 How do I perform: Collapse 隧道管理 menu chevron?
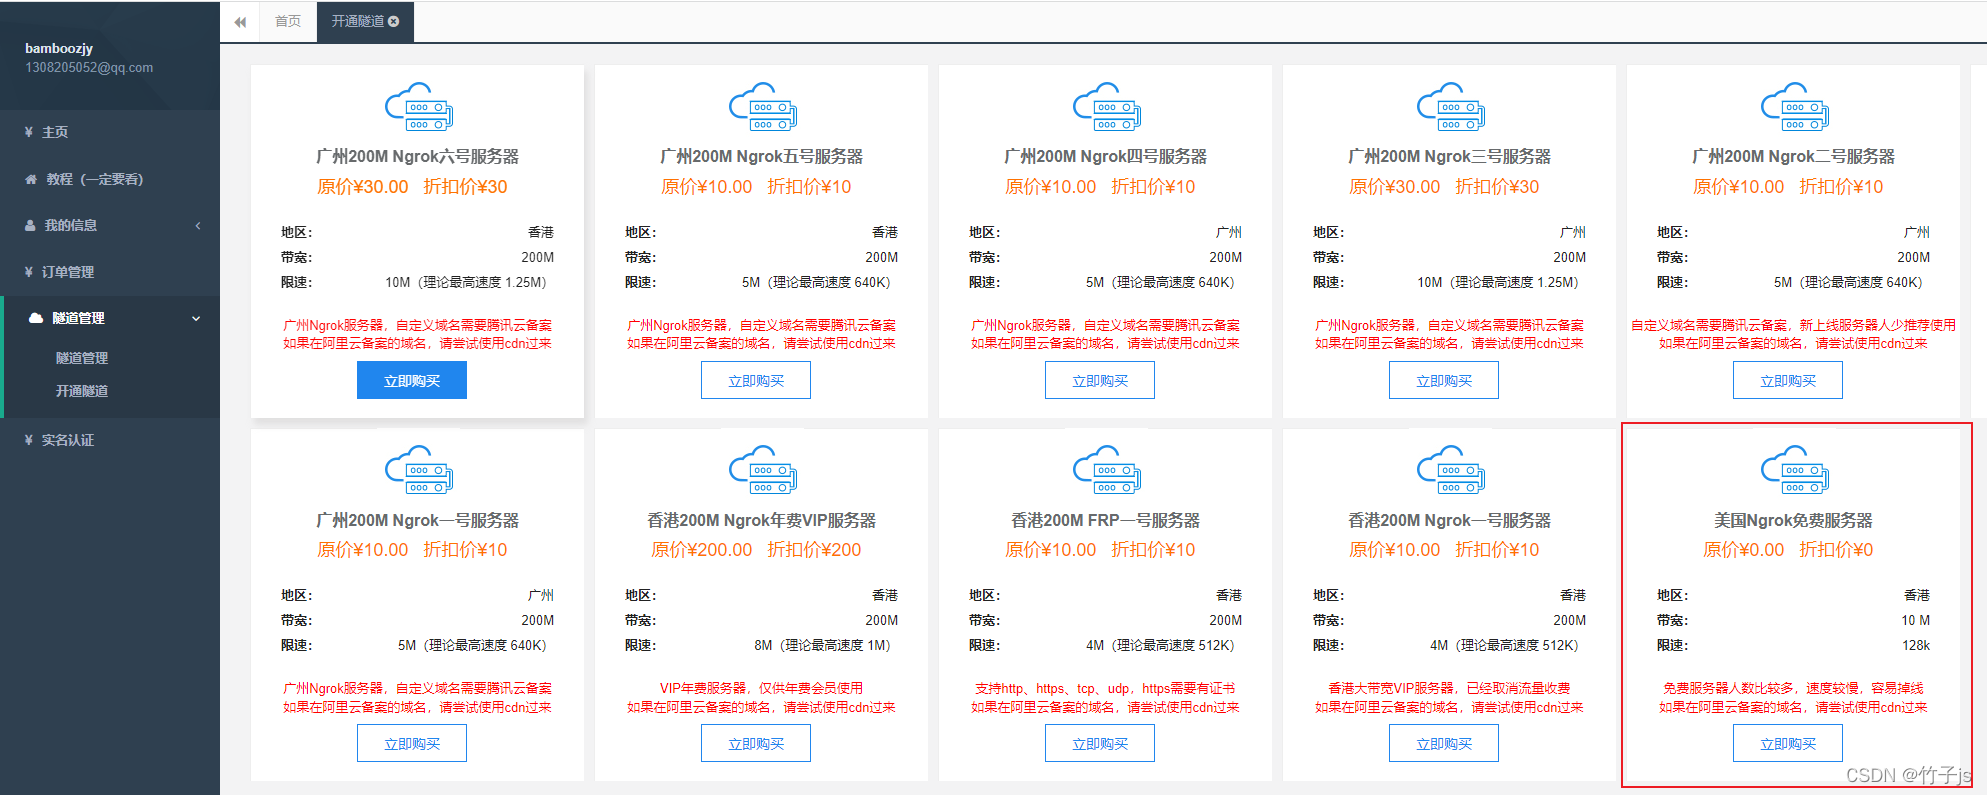196,318
